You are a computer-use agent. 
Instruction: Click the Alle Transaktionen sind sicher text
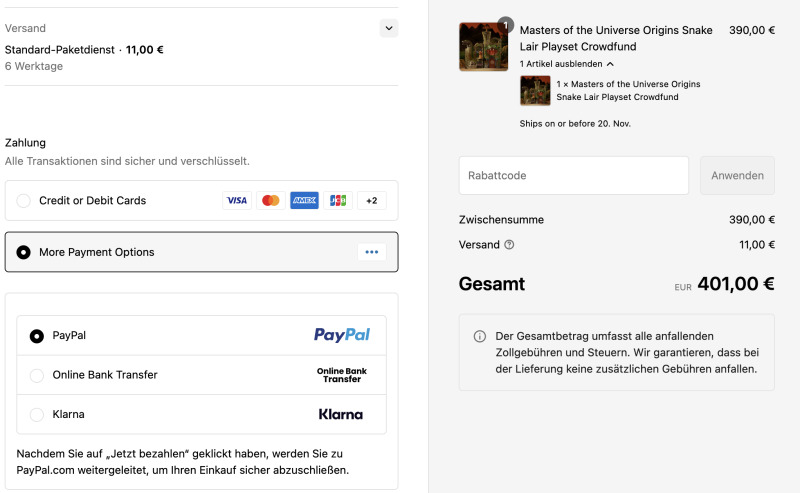coord(127,161)
